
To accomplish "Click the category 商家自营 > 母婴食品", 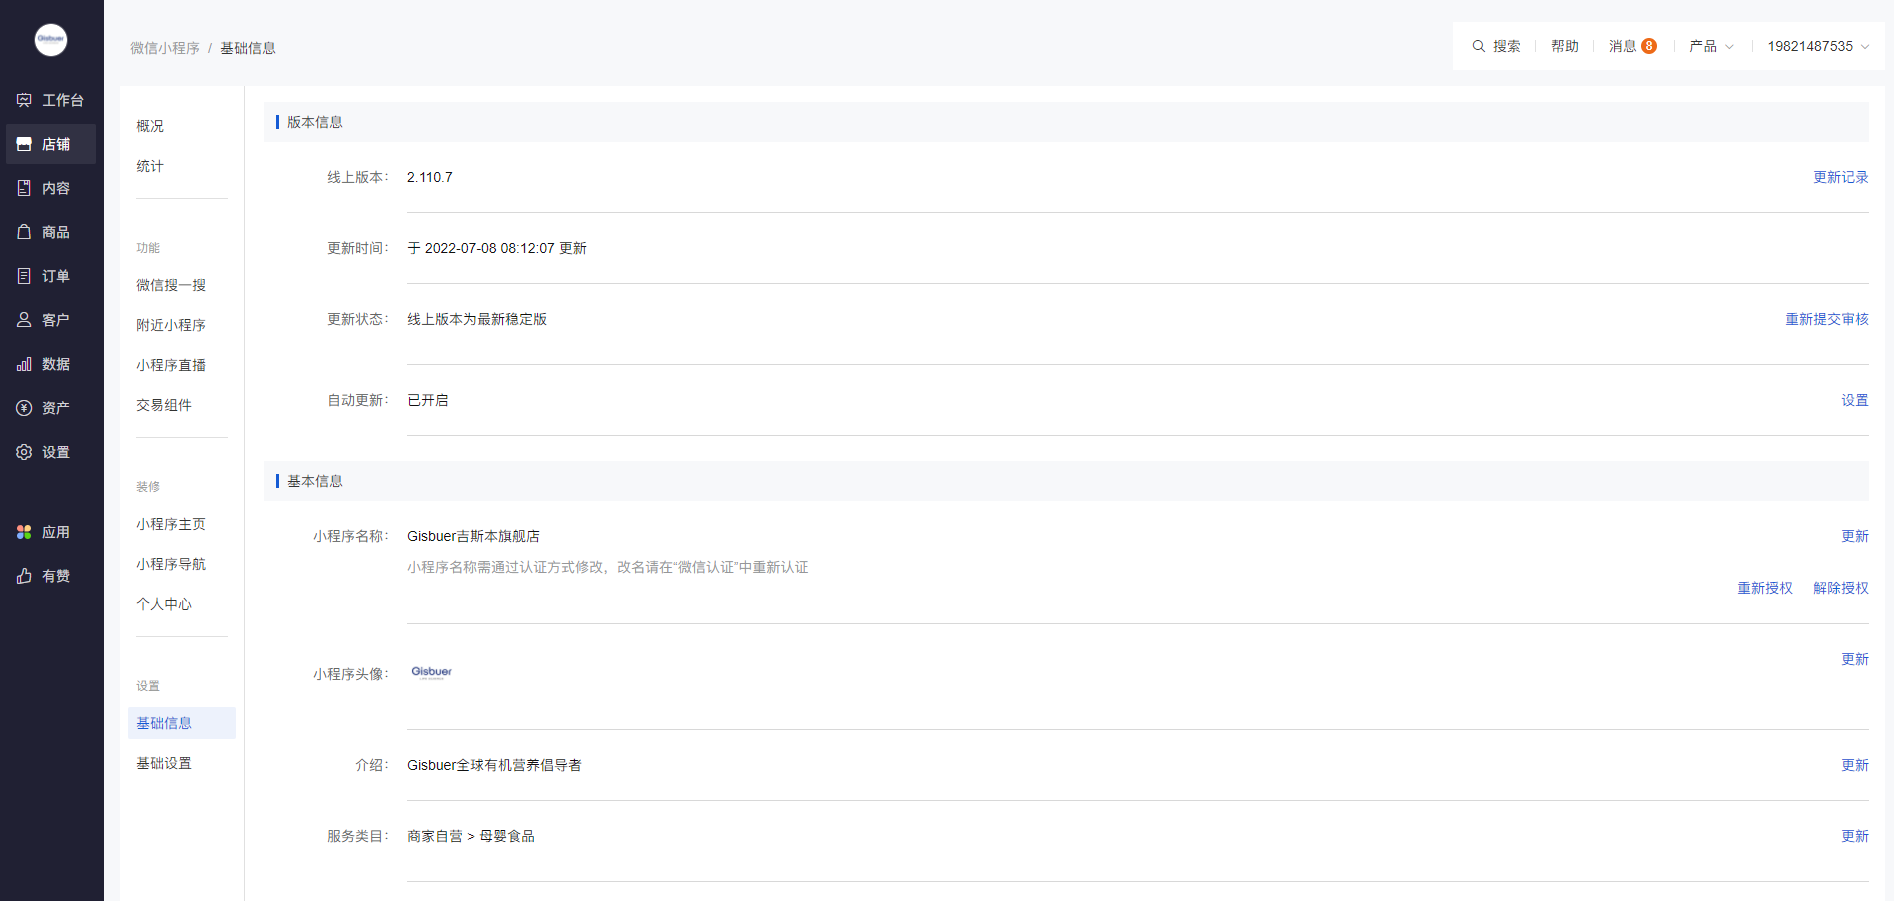I will tap(471, 836).
